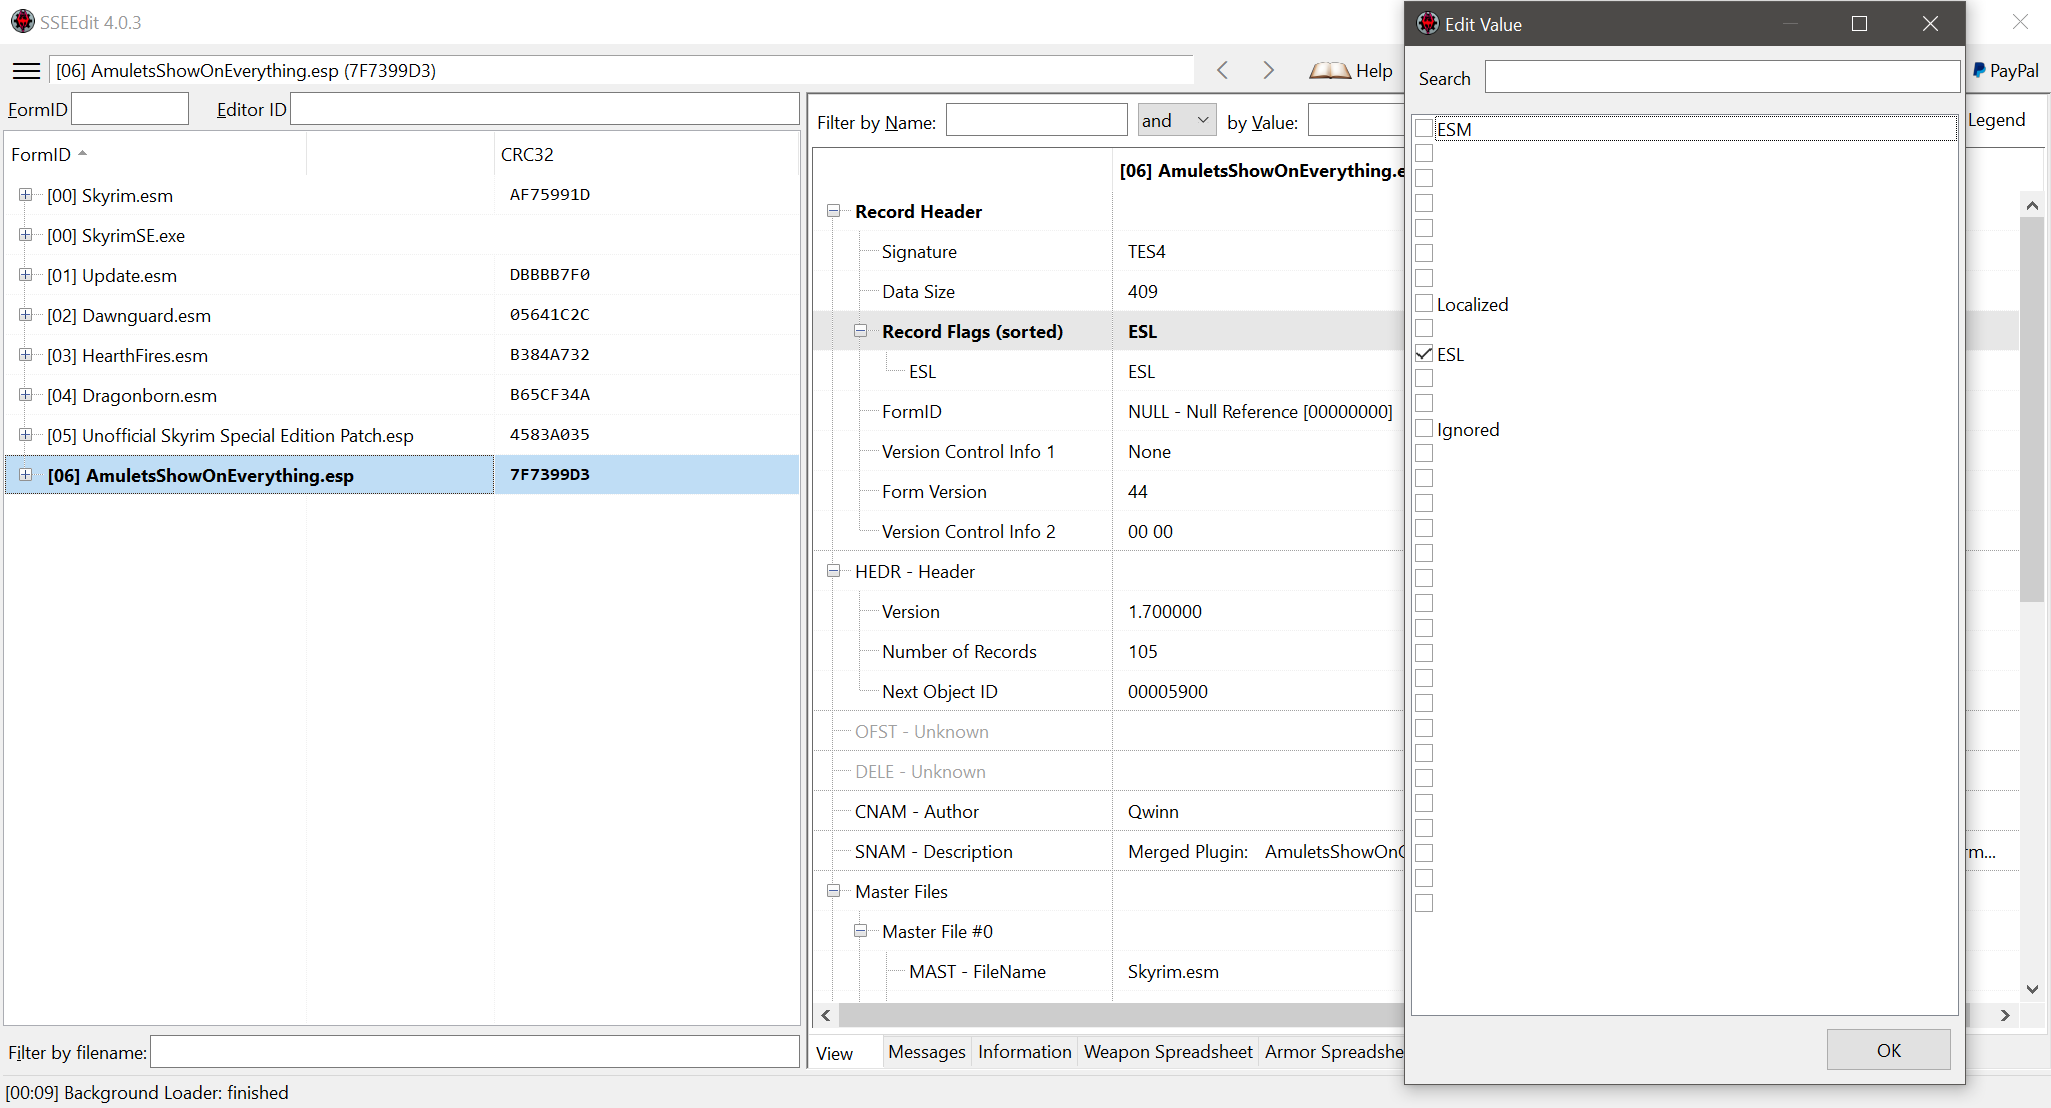
Task: Maximize the Edit Value dialog
Action: (1859, 23)
